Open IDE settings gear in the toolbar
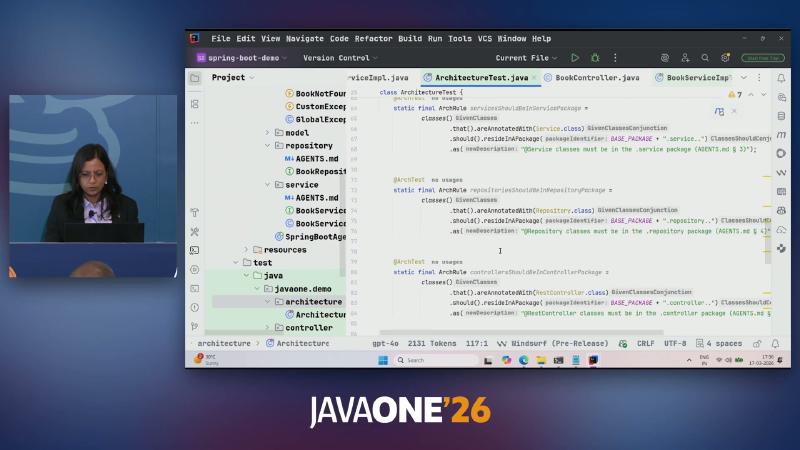800x450 pixels. tap(725, 58)
